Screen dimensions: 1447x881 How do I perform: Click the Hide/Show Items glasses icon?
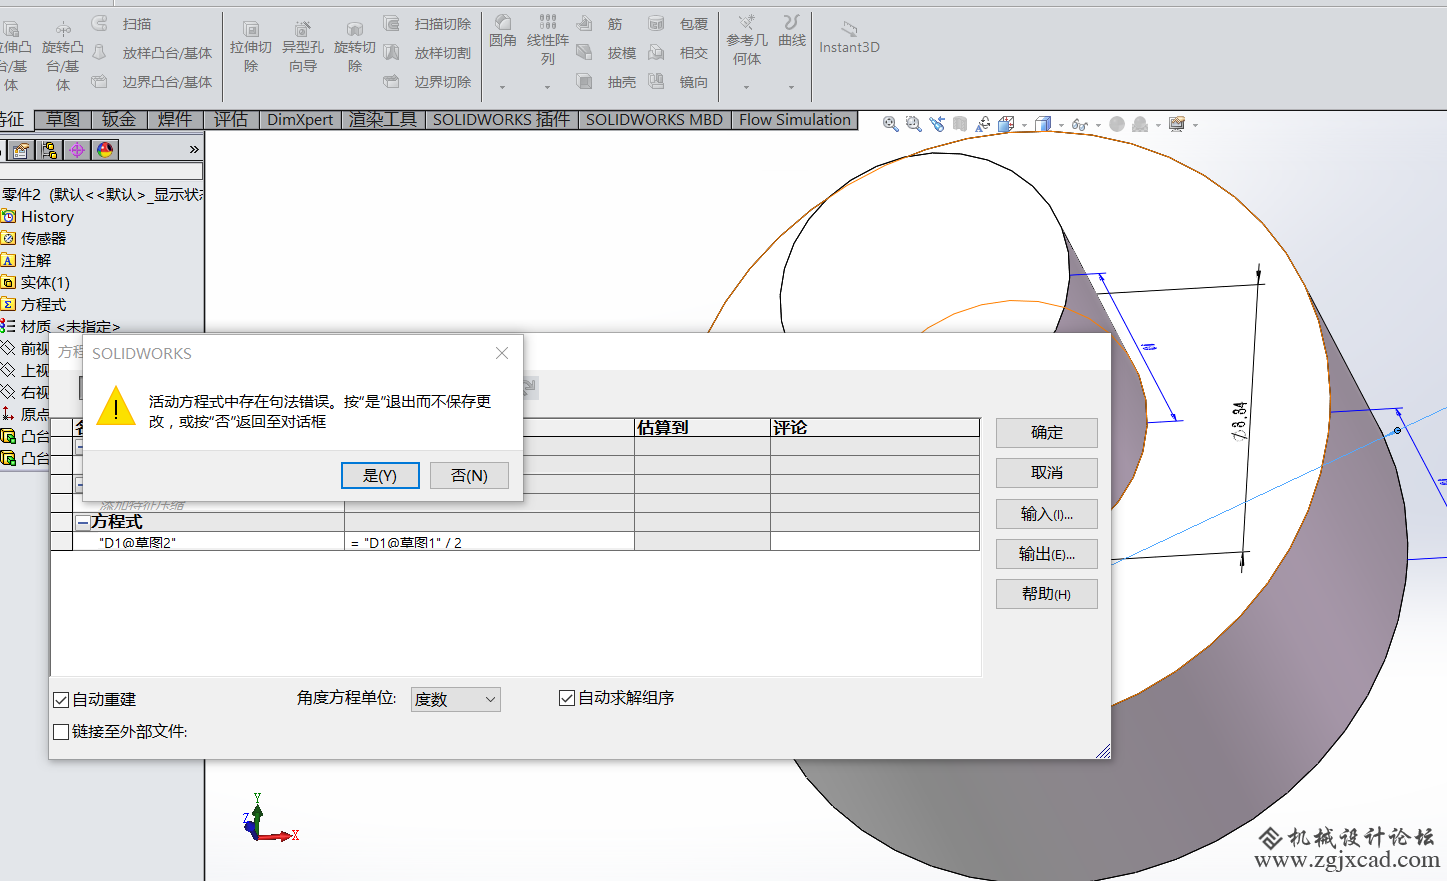[x=1079, y=124]
